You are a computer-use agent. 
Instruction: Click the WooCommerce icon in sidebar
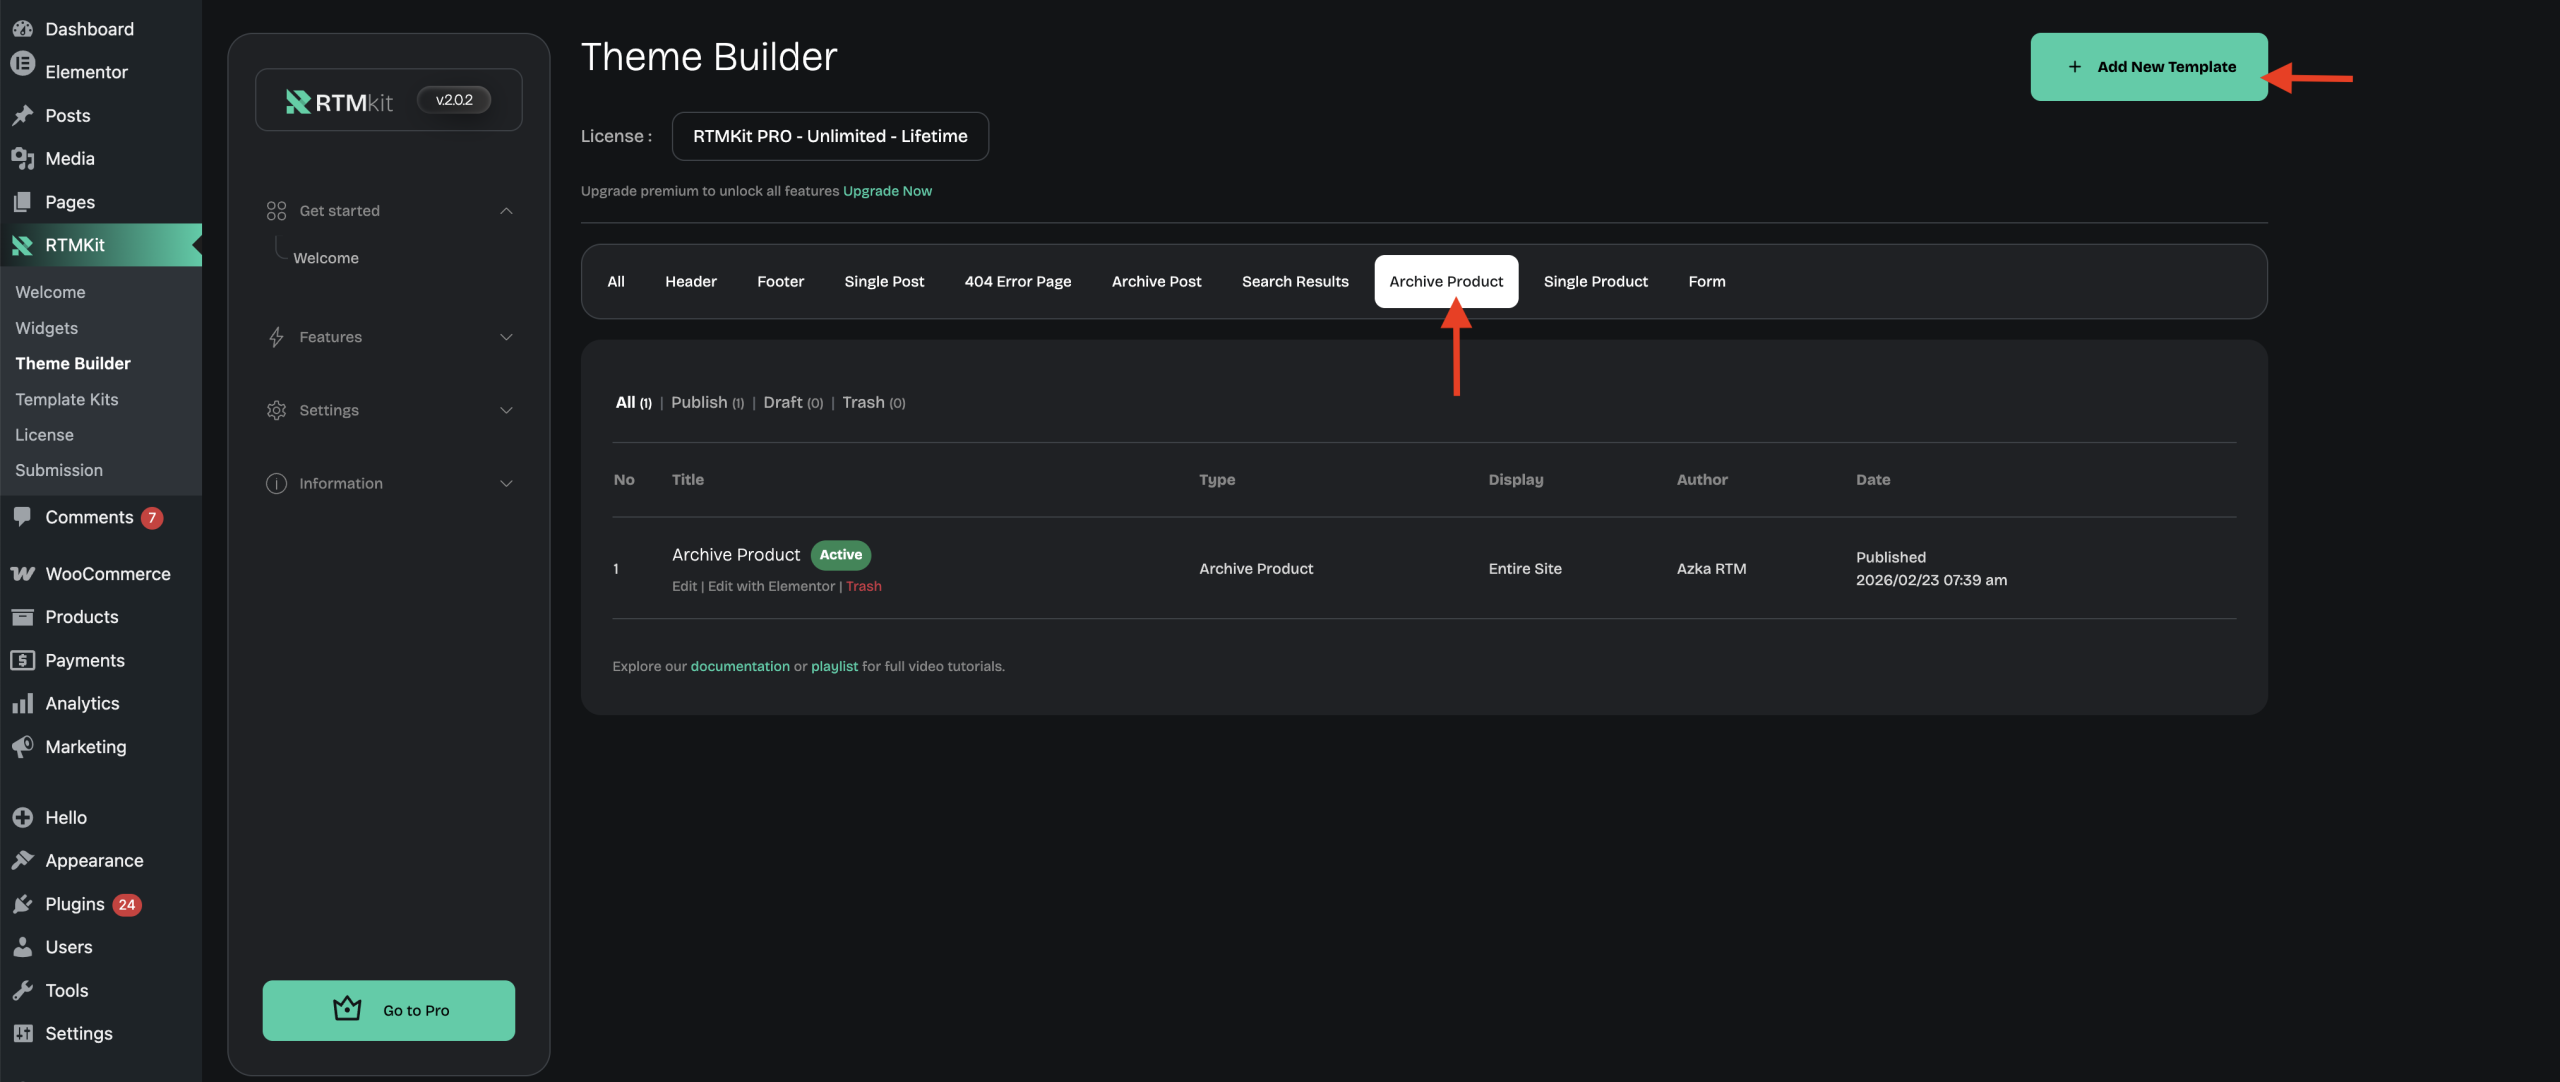[x=22, y=574]
